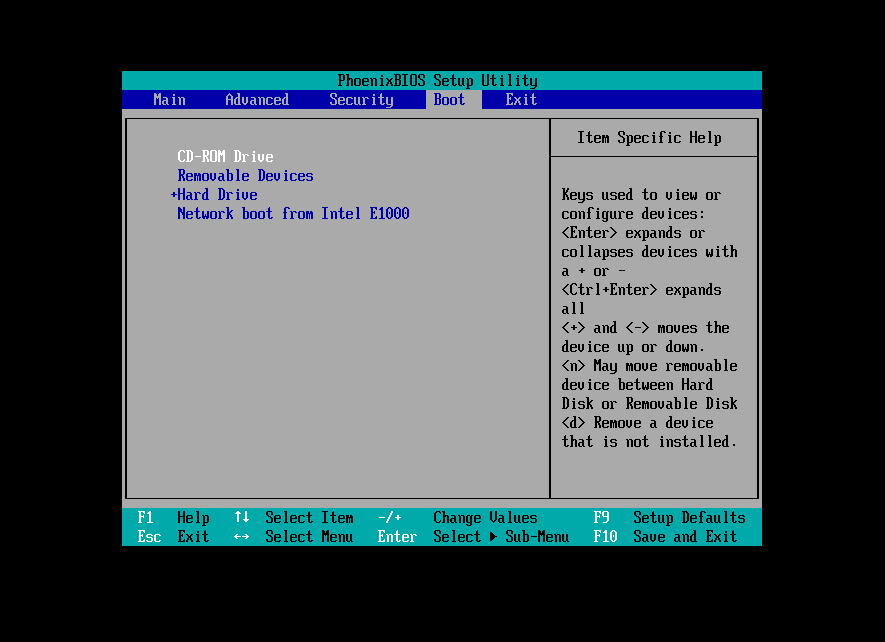Select the Hard Drive boot entry
The image size is (885, 642).
(x=217, y=195)
